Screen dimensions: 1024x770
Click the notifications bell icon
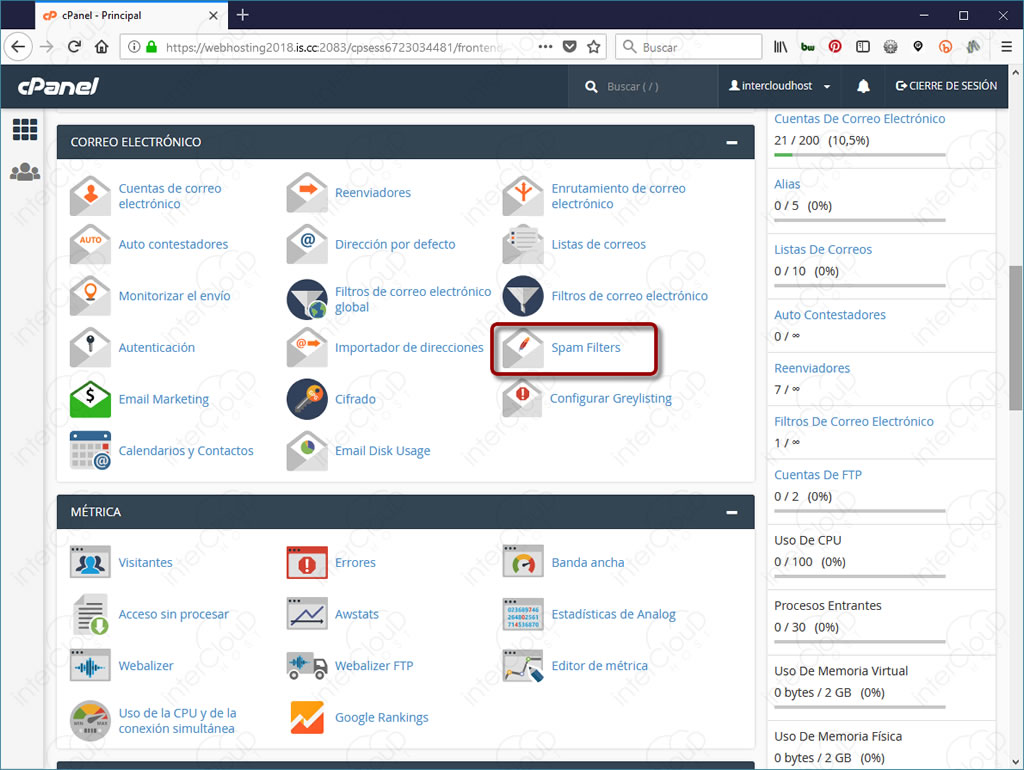pos(863,86)
